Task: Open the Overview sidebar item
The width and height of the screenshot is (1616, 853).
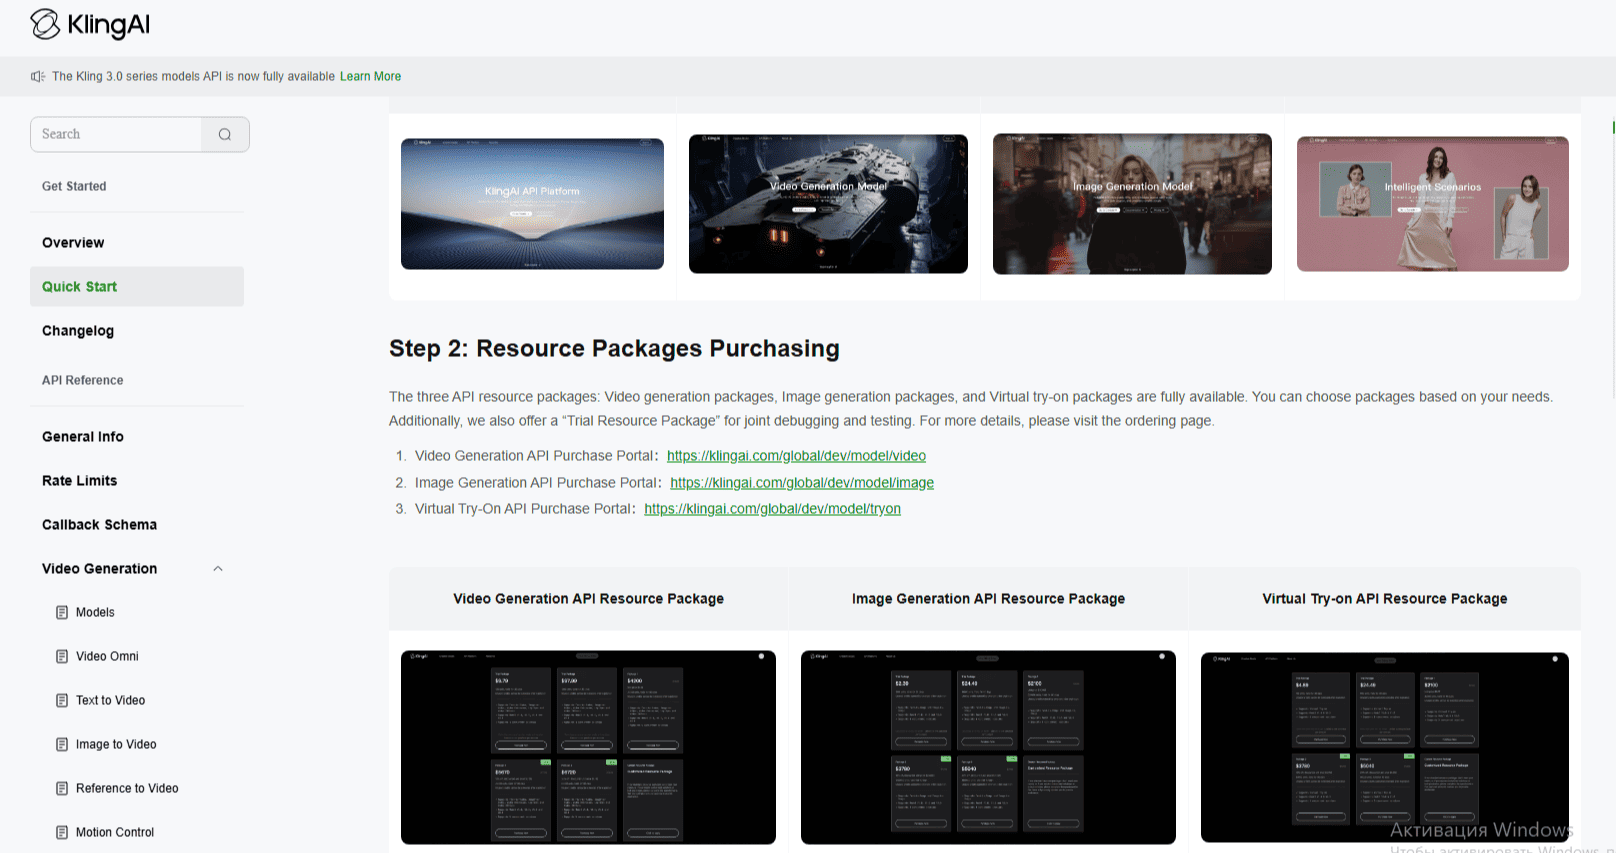Action: (73, 243)
